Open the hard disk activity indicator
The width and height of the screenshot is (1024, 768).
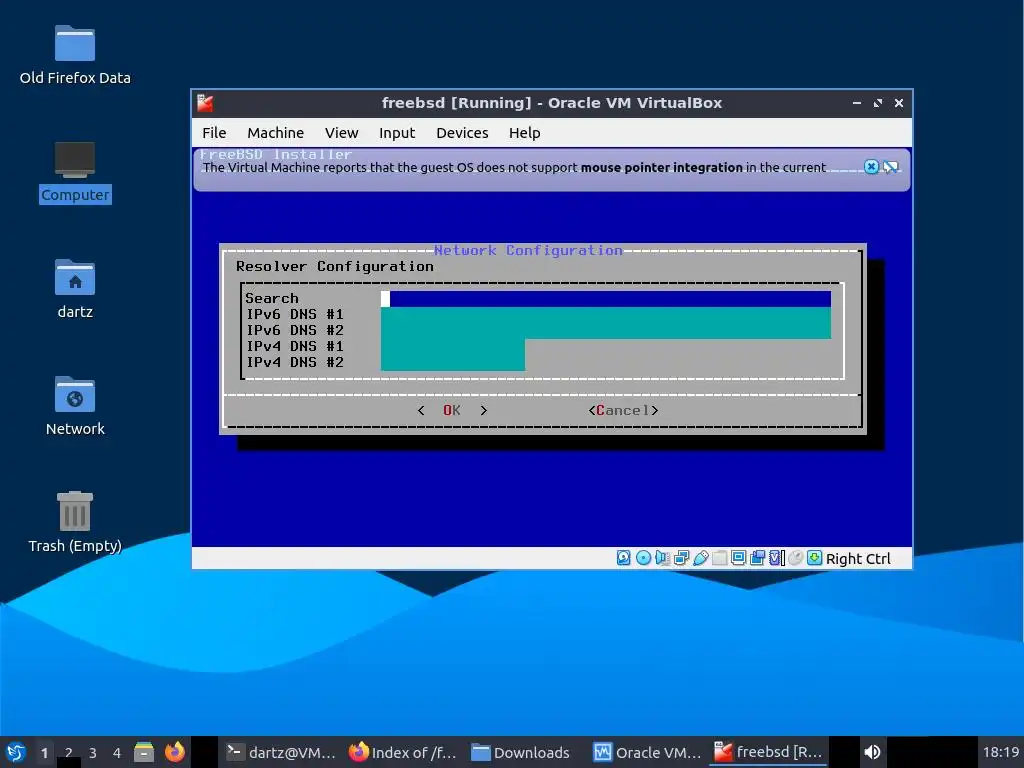(624, 558)
